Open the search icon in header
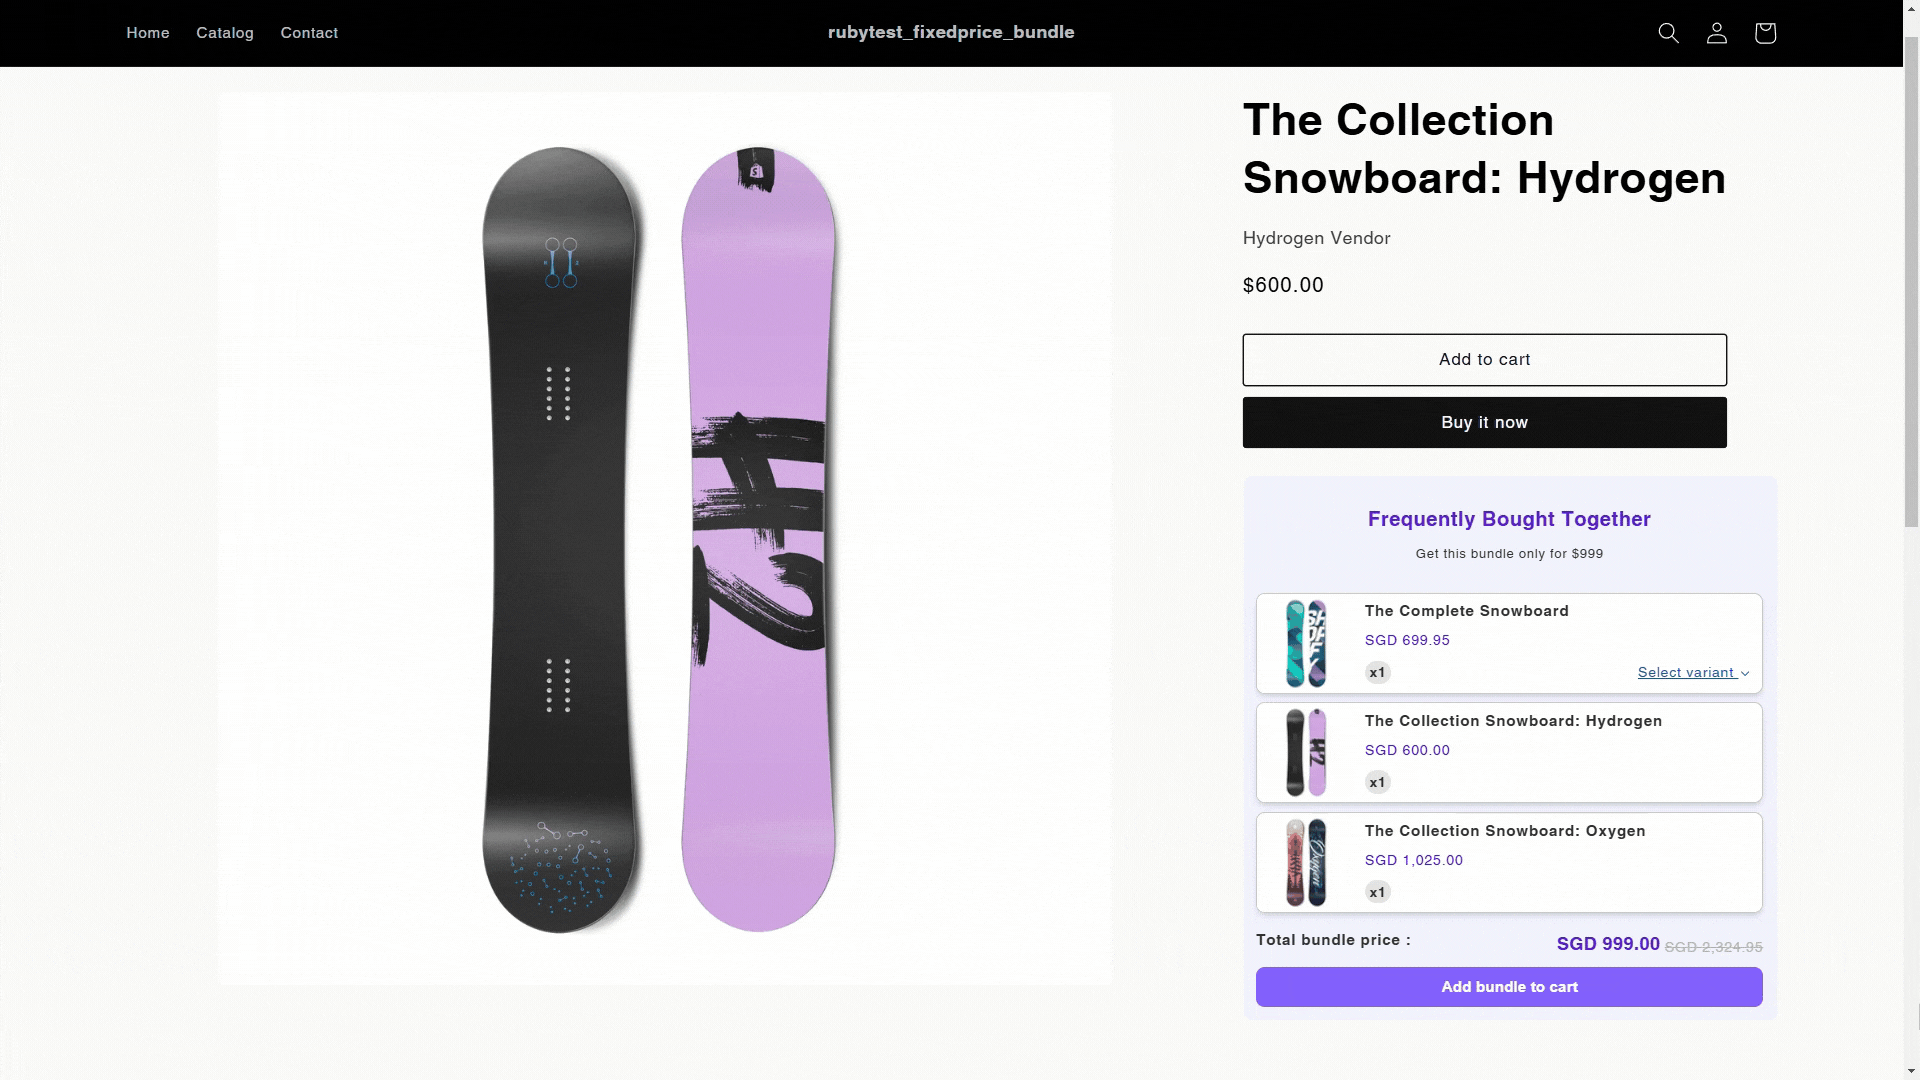This screenshot has width=1920, height=1080. click(x=1668, y=33)
